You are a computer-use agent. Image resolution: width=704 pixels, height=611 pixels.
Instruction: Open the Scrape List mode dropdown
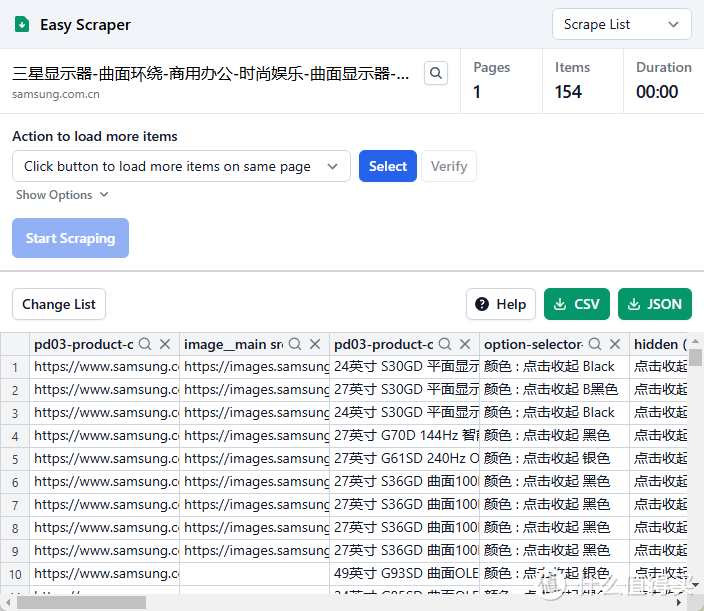[621, 24]
